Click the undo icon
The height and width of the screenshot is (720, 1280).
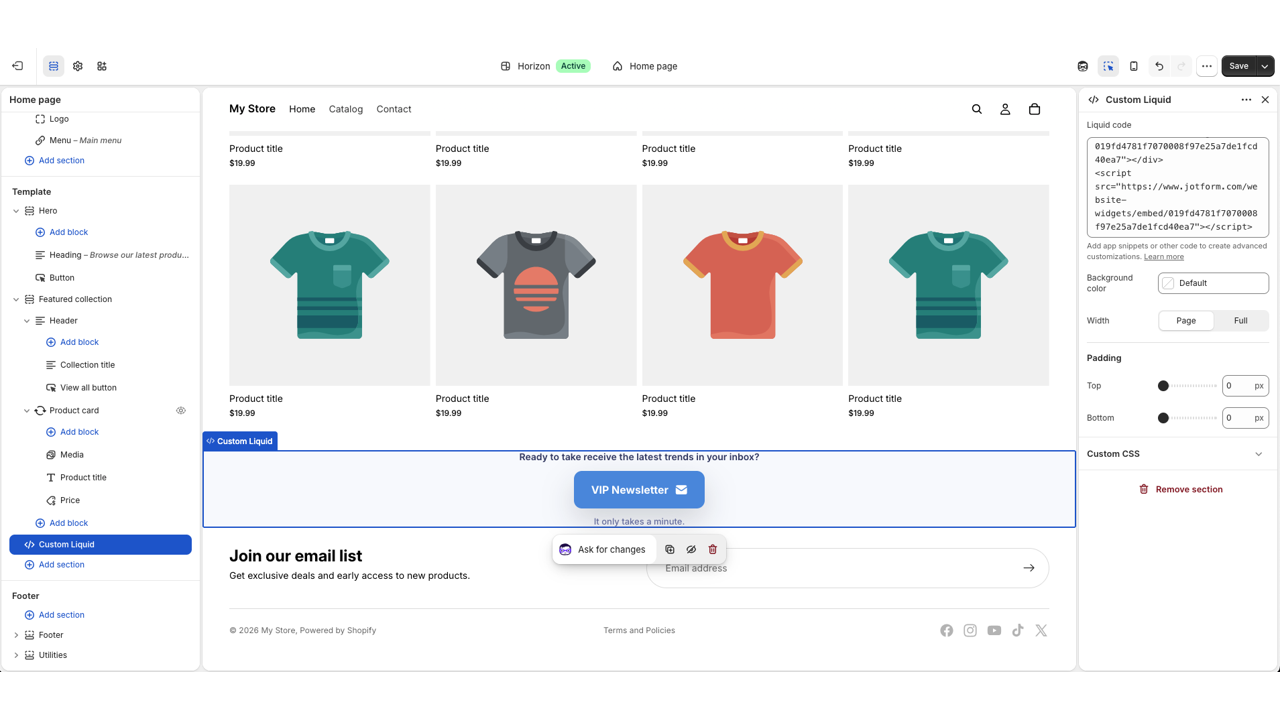point(1159,66)
